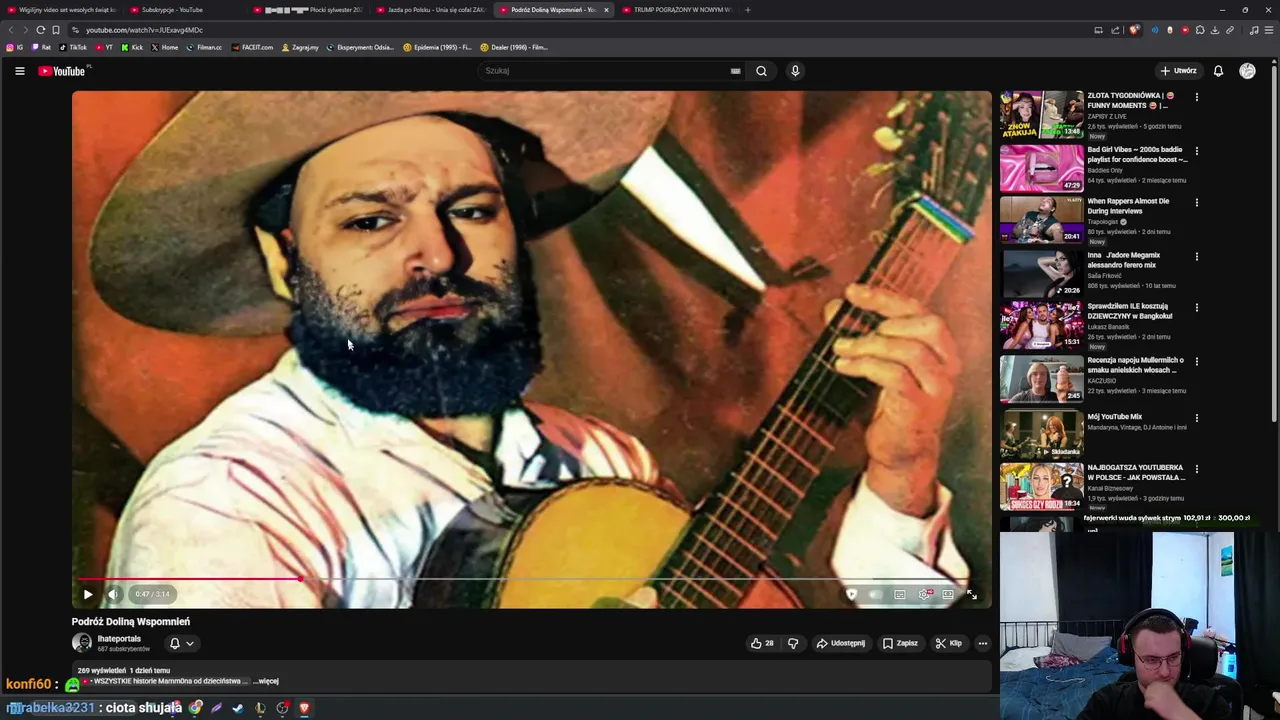Open options for ZŁOTA TYGODNIÓWKA video

(x=1196, y=97)
